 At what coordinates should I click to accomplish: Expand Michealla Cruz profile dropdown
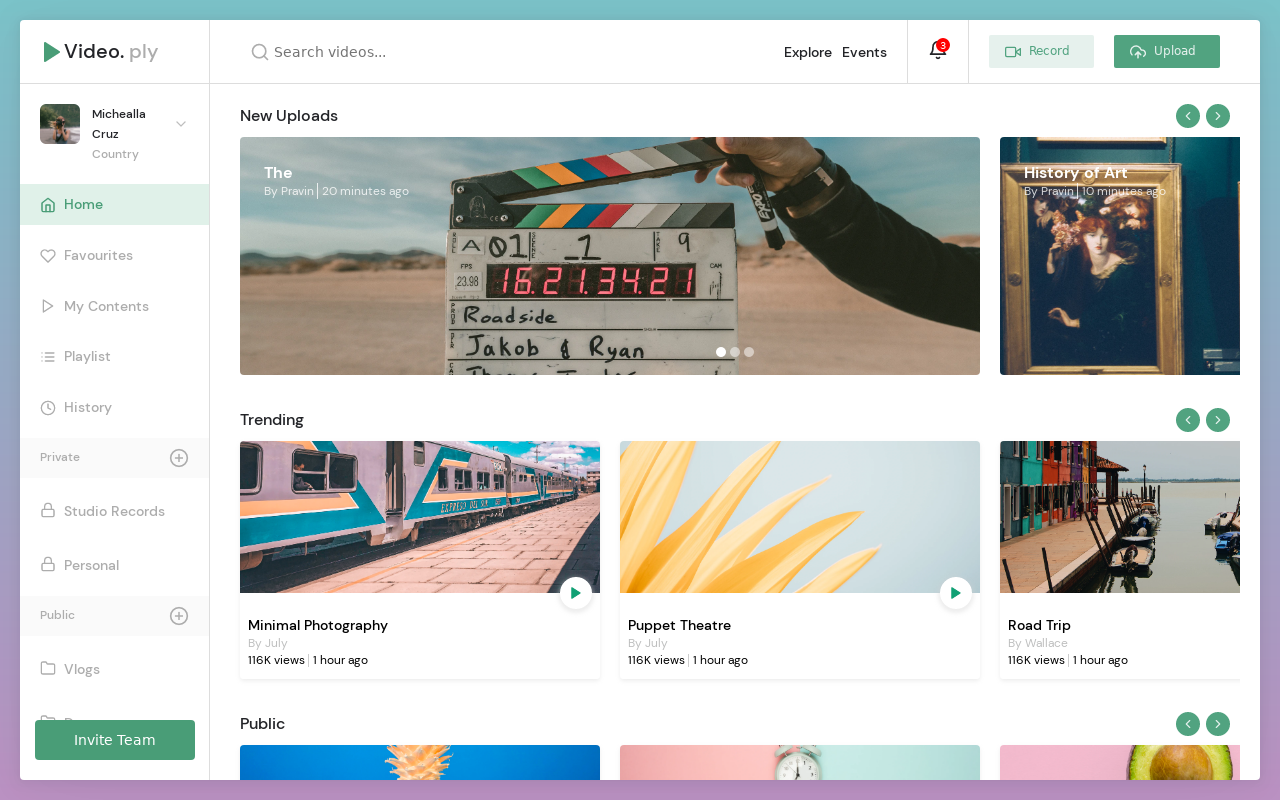point(181,124)
